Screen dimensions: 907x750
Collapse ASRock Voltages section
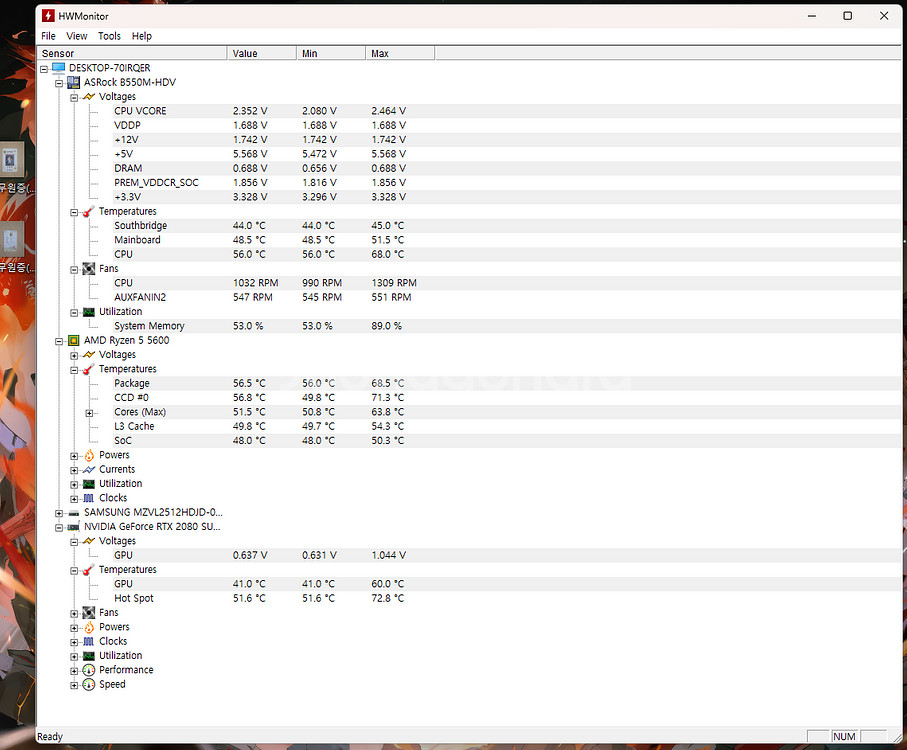(x=74, y=98)
